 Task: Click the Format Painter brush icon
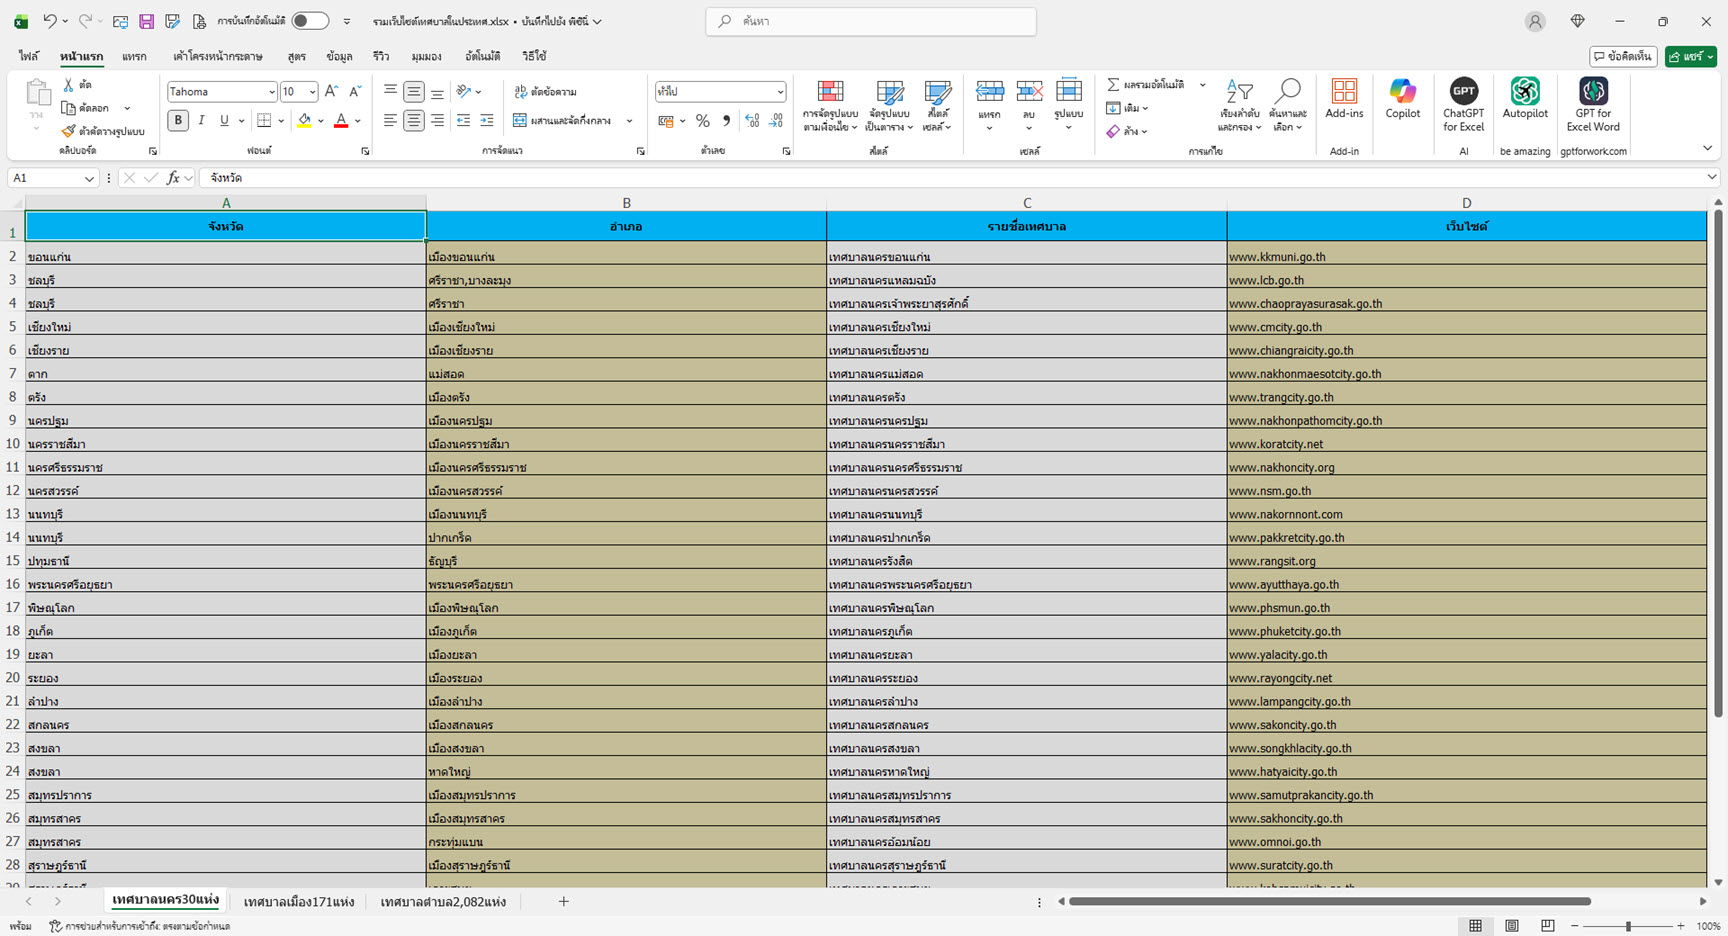(x=68, y=131)
